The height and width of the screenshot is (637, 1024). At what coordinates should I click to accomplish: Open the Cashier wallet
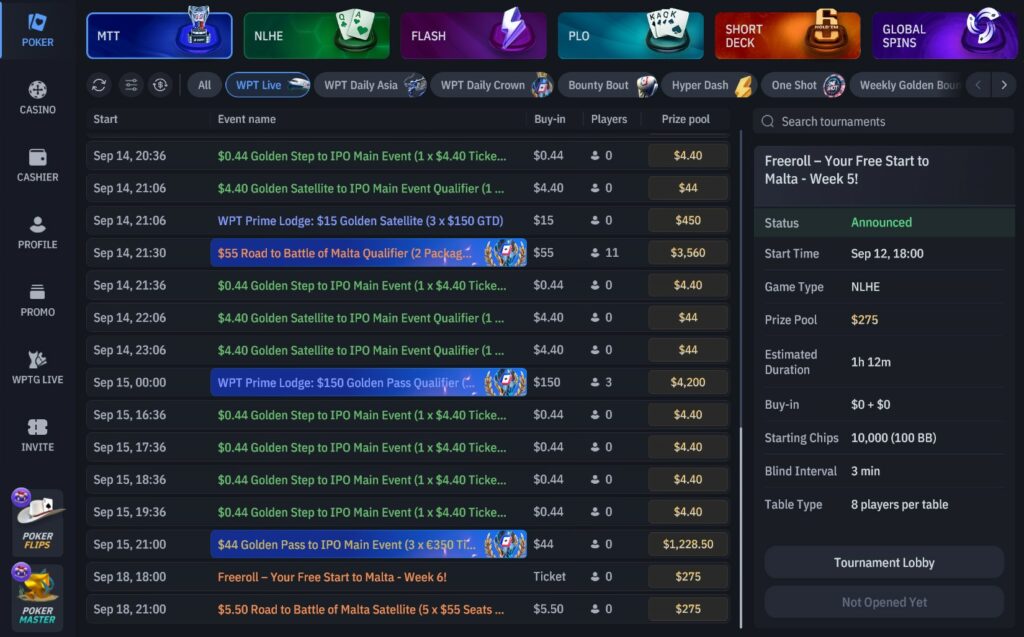38,165
